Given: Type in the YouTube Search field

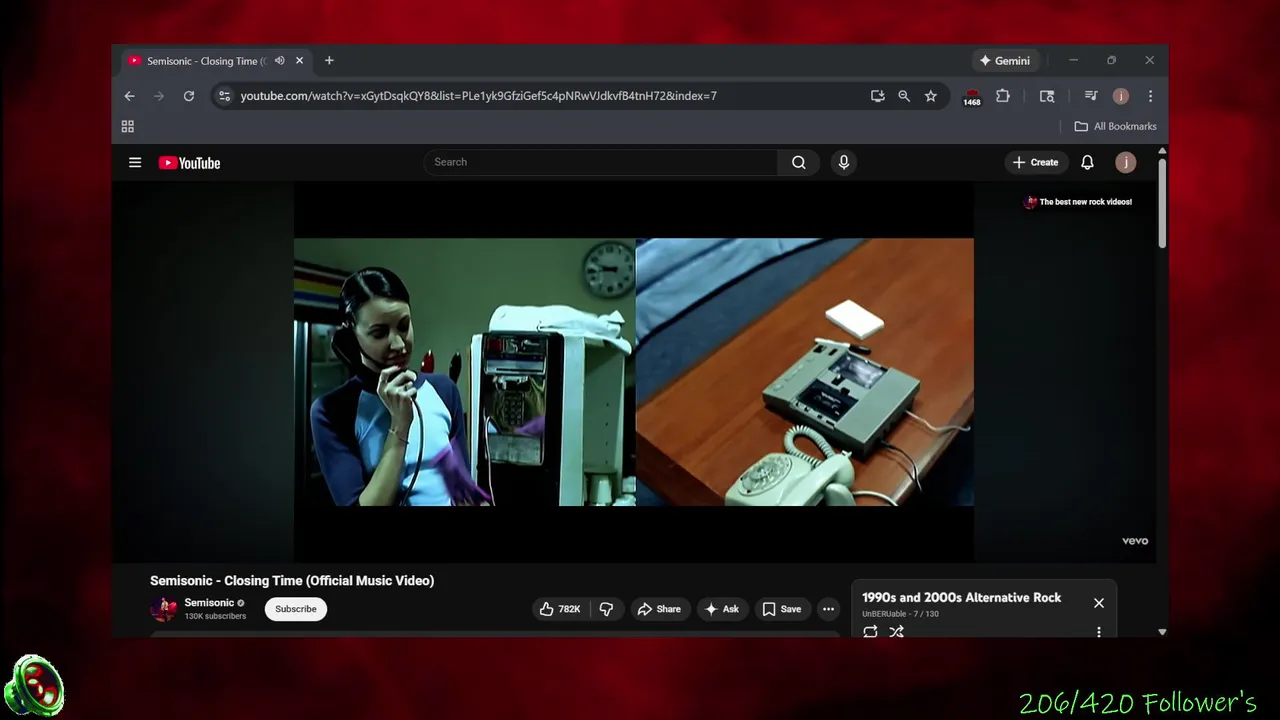Looking at the screenshot, I should 601,162.
